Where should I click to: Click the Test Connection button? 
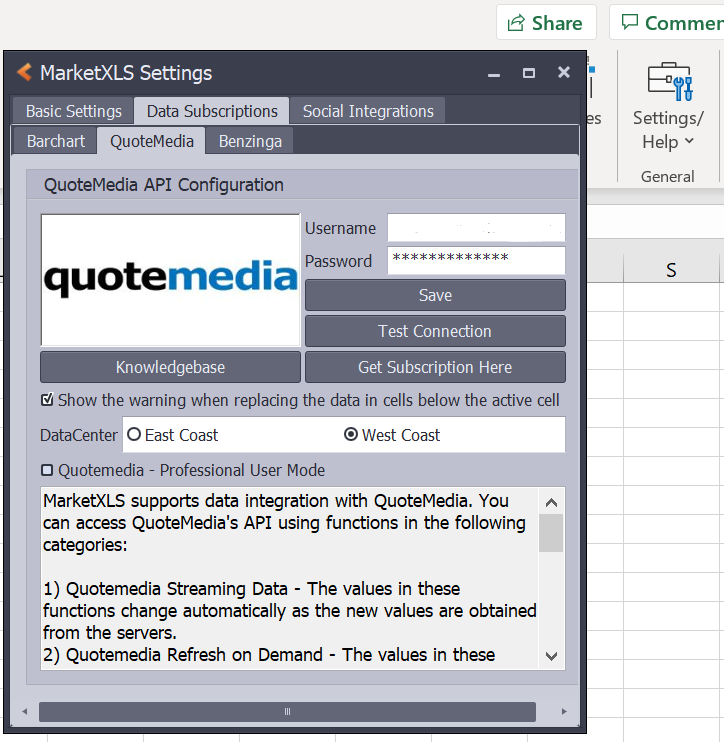click(x=435, y=331)
